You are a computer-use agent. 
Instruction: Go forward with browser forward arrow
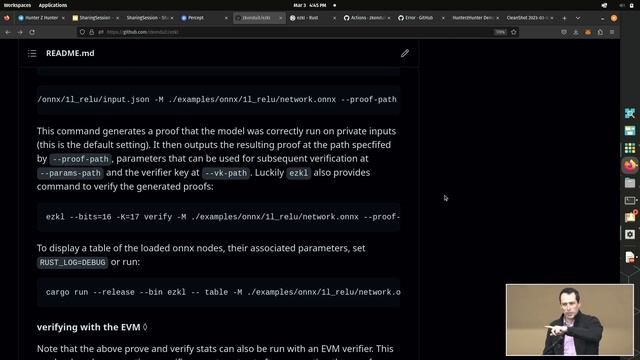point(20,32)
